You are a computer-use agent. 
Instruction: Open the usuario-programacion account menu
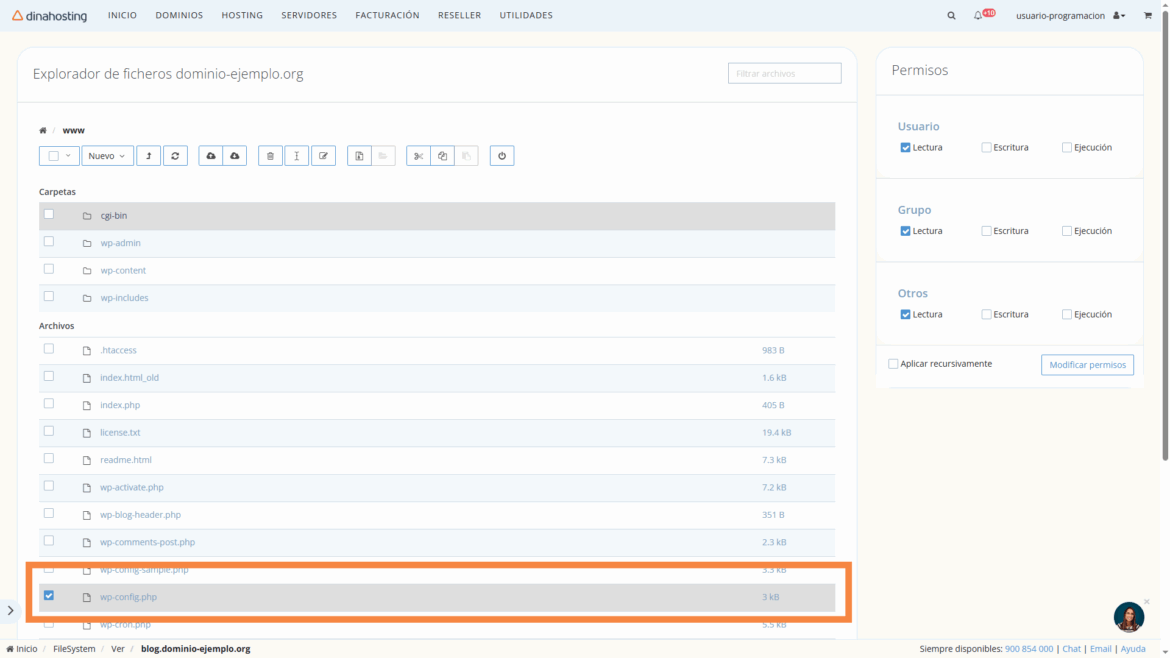pos(1069,16)
